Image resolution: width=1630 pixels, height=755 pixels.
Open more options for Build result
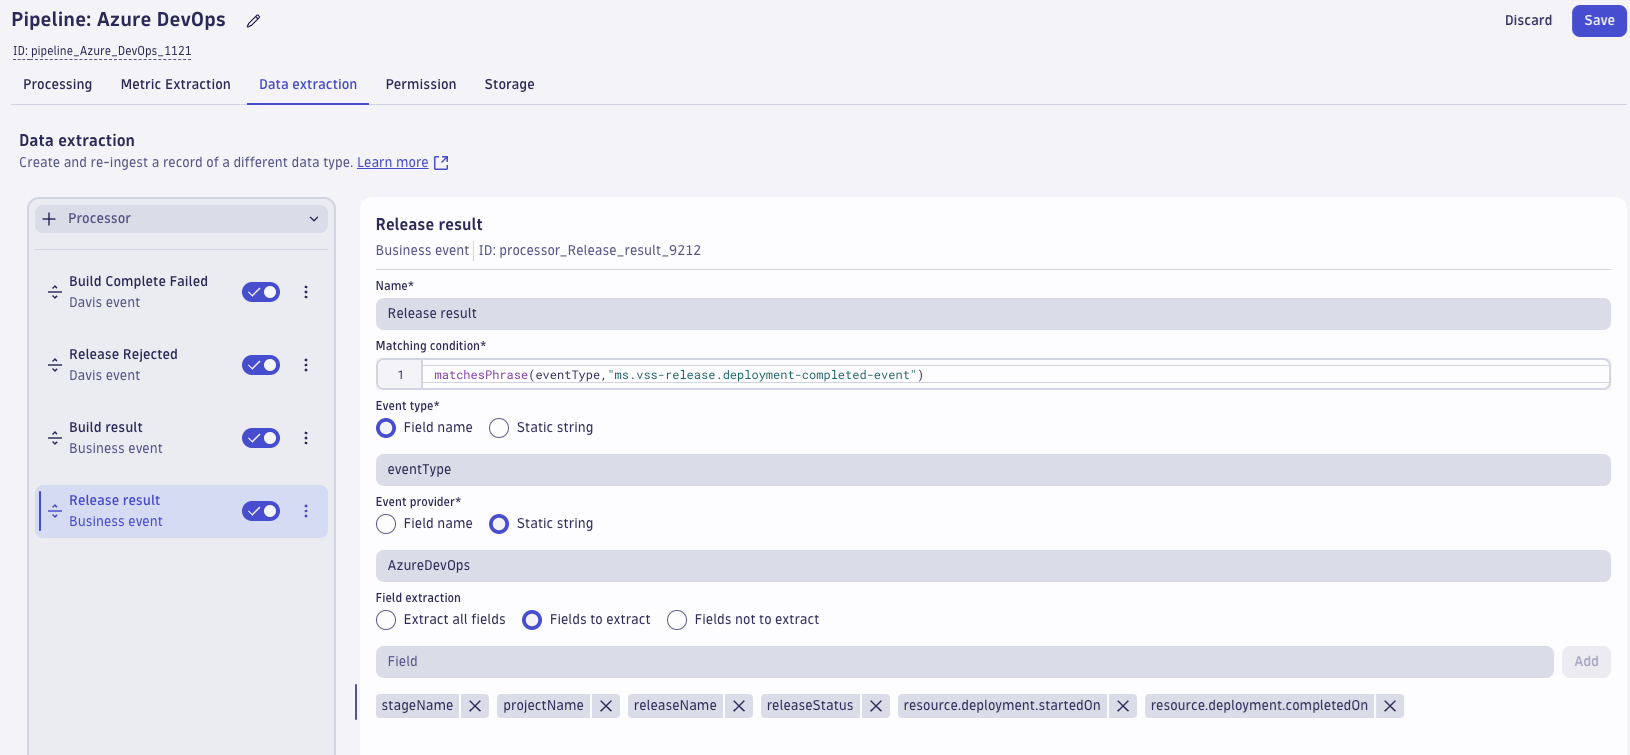point(306,438)
